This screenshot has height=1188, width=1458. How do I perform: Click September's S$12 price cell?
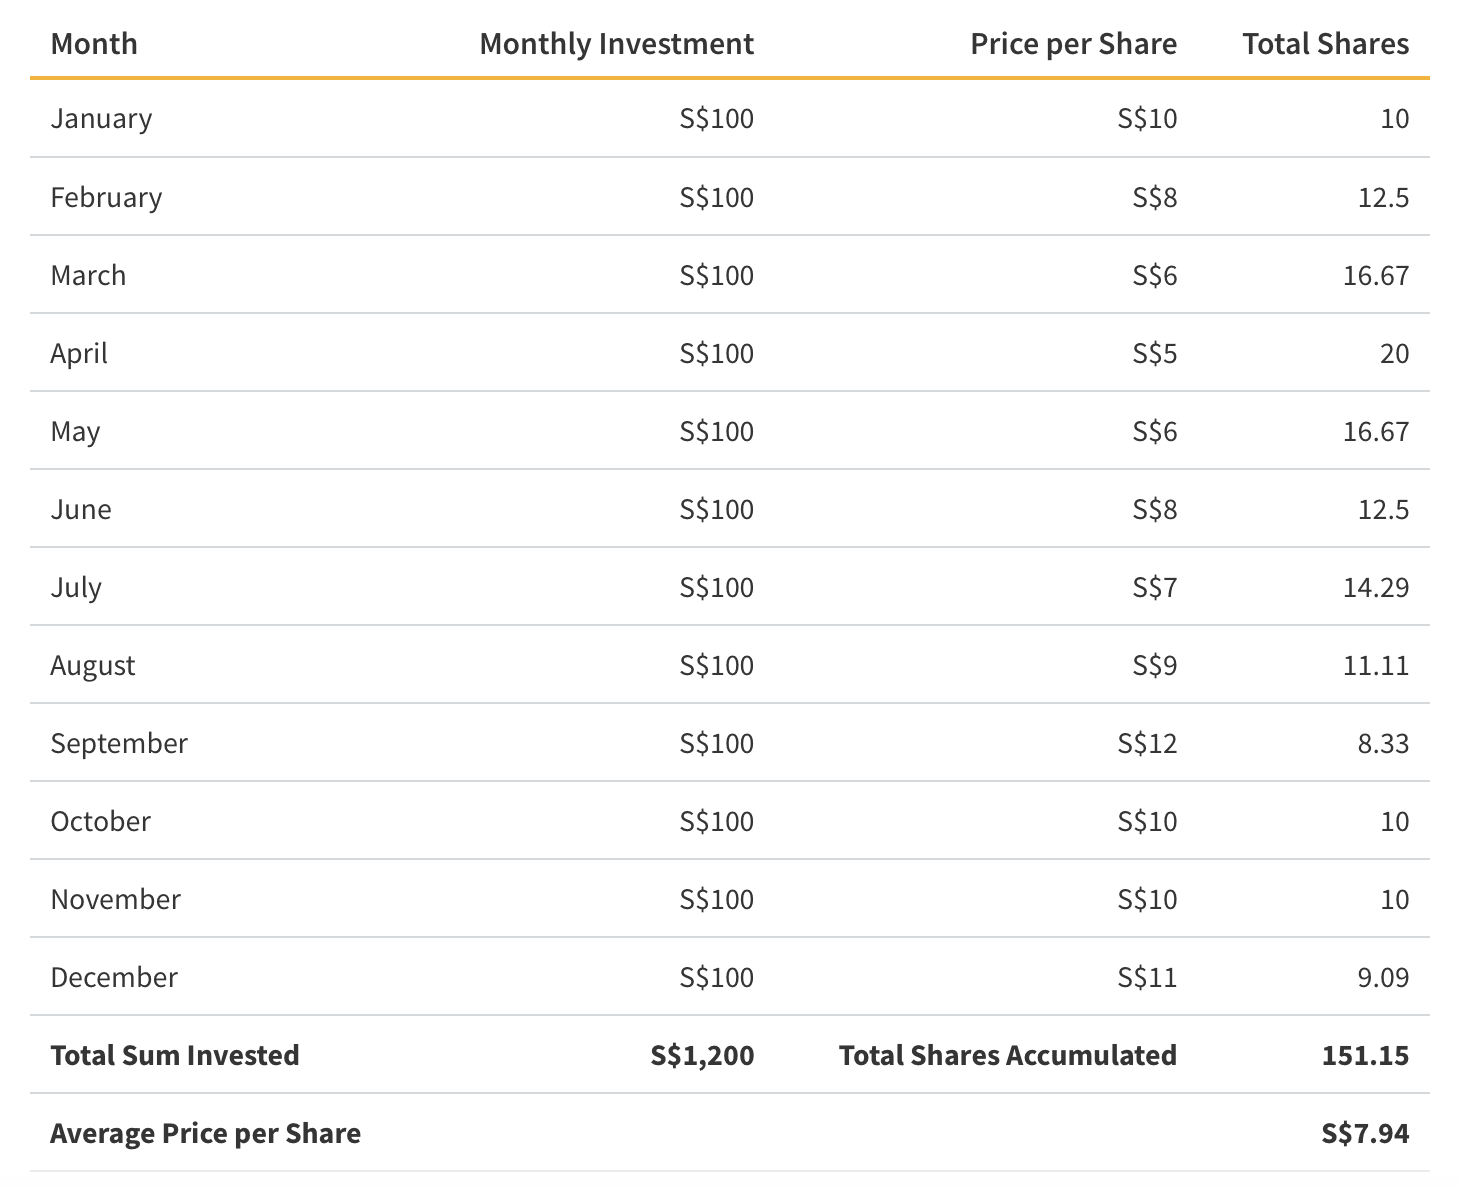[x=1147, y=743]
